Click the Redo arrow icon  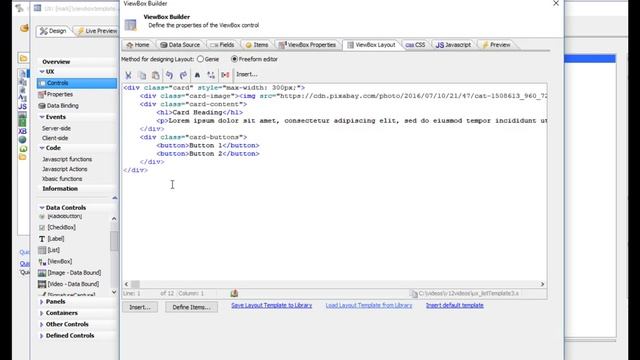[x=183, y=75]
